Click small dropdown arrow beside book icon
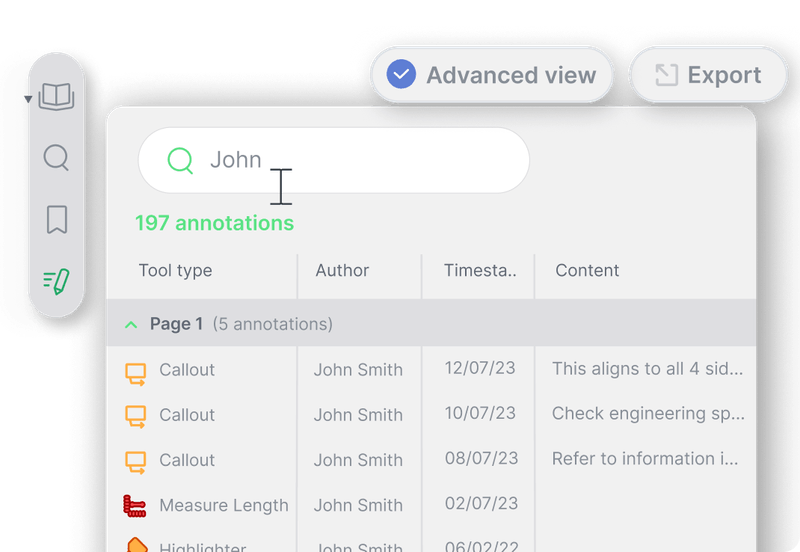The height and width of the screenshot is (552, 800). tap(27, 98)
